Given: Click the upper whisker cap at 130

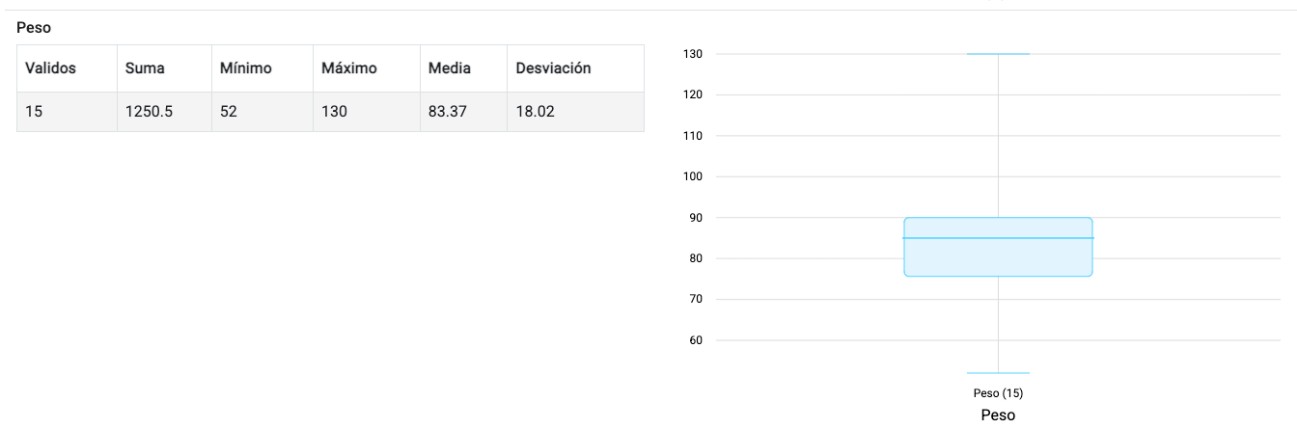Looking at the screenshot, I should point(998,54).
